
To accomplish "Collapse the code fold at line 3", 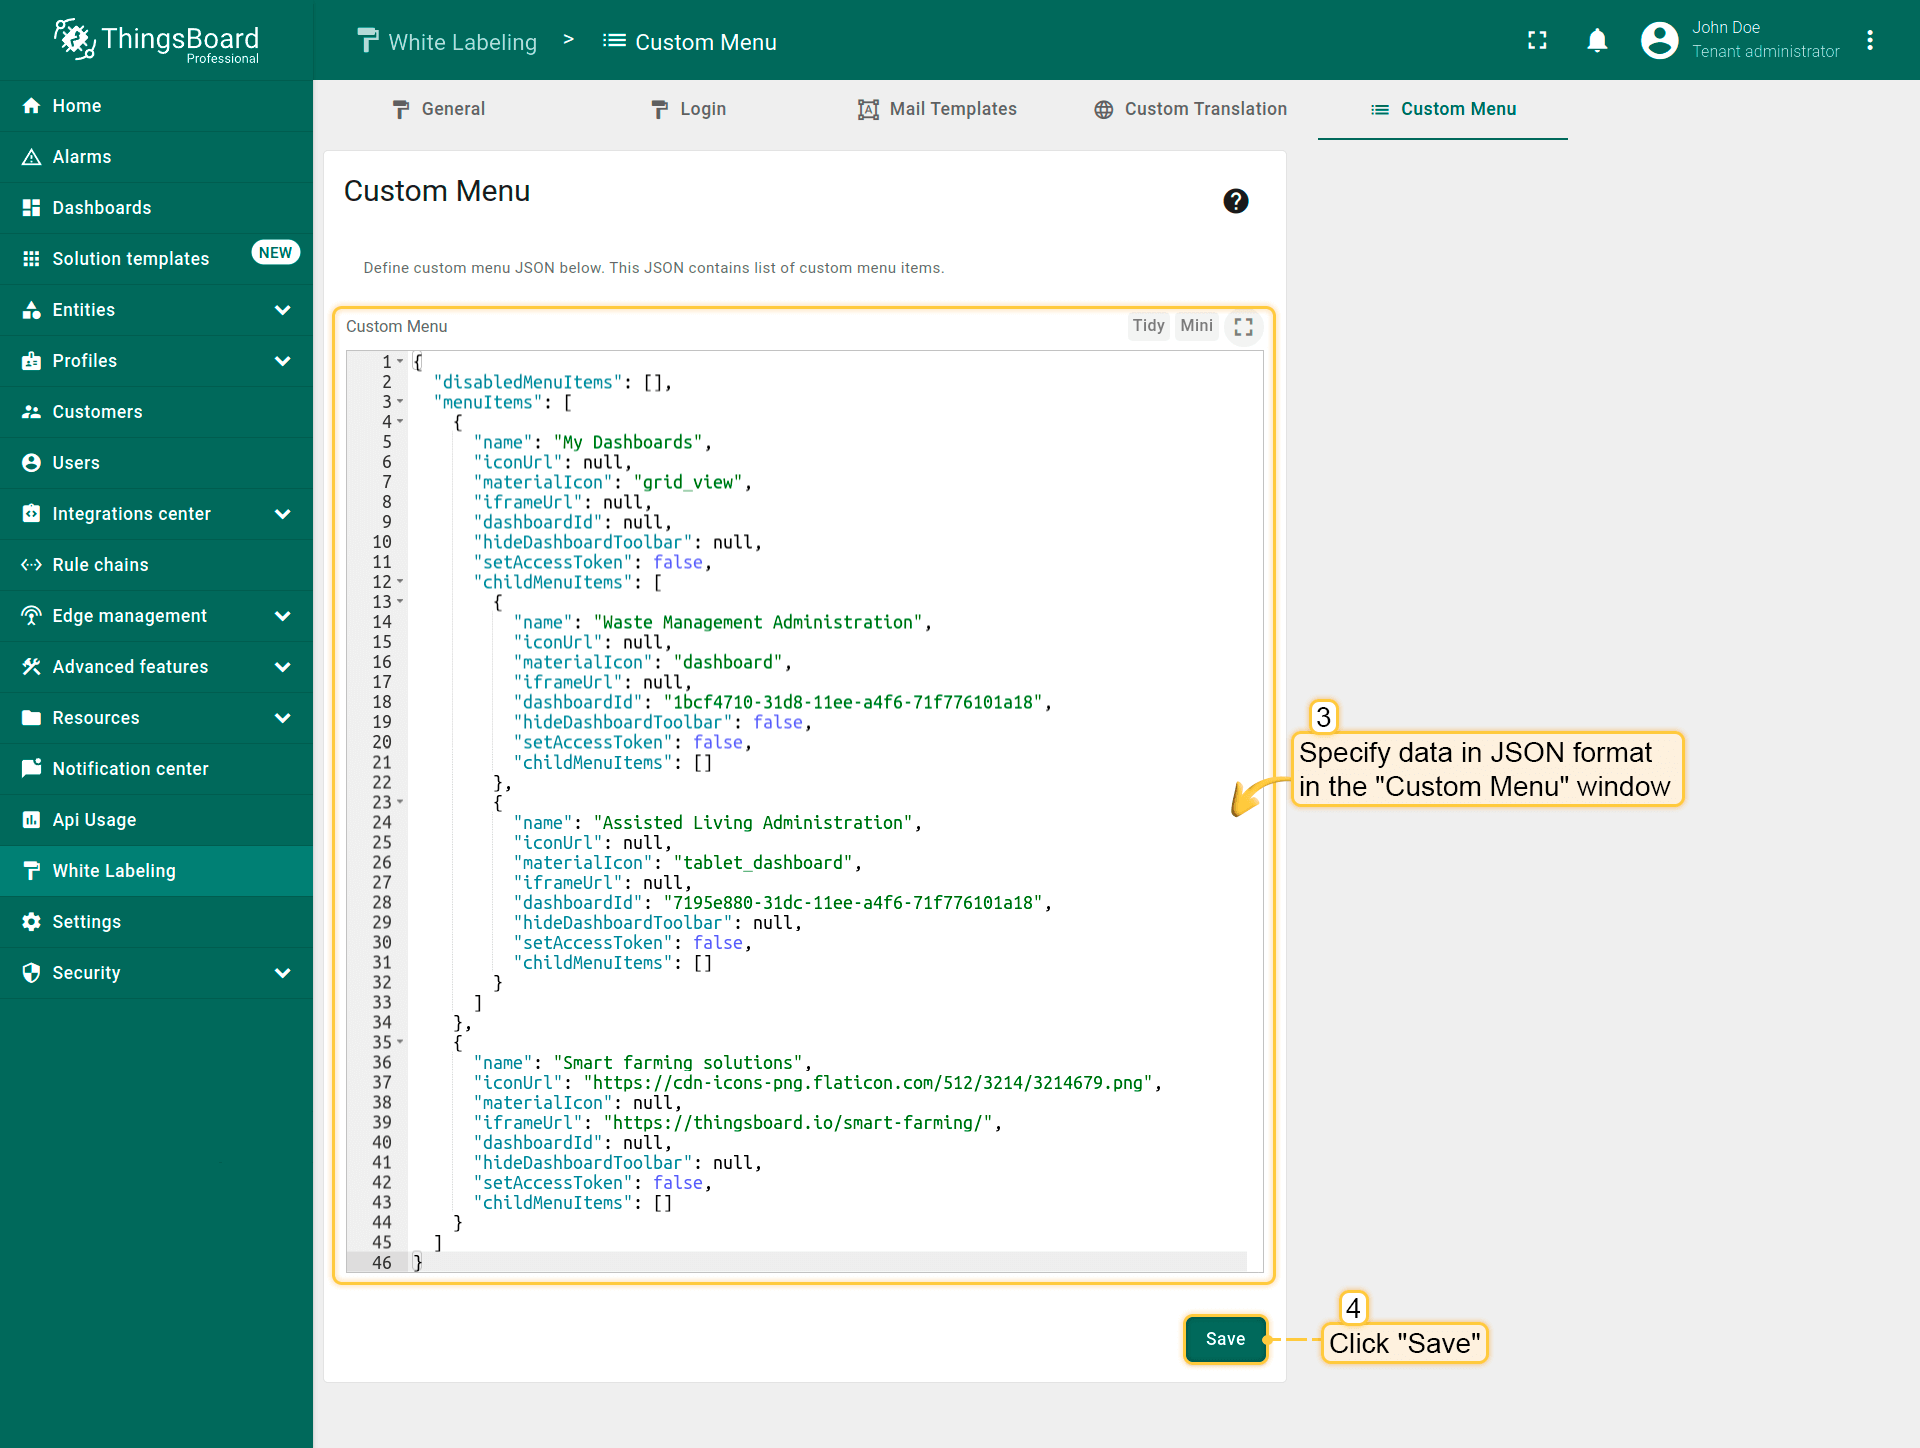I will pos(400,402).
